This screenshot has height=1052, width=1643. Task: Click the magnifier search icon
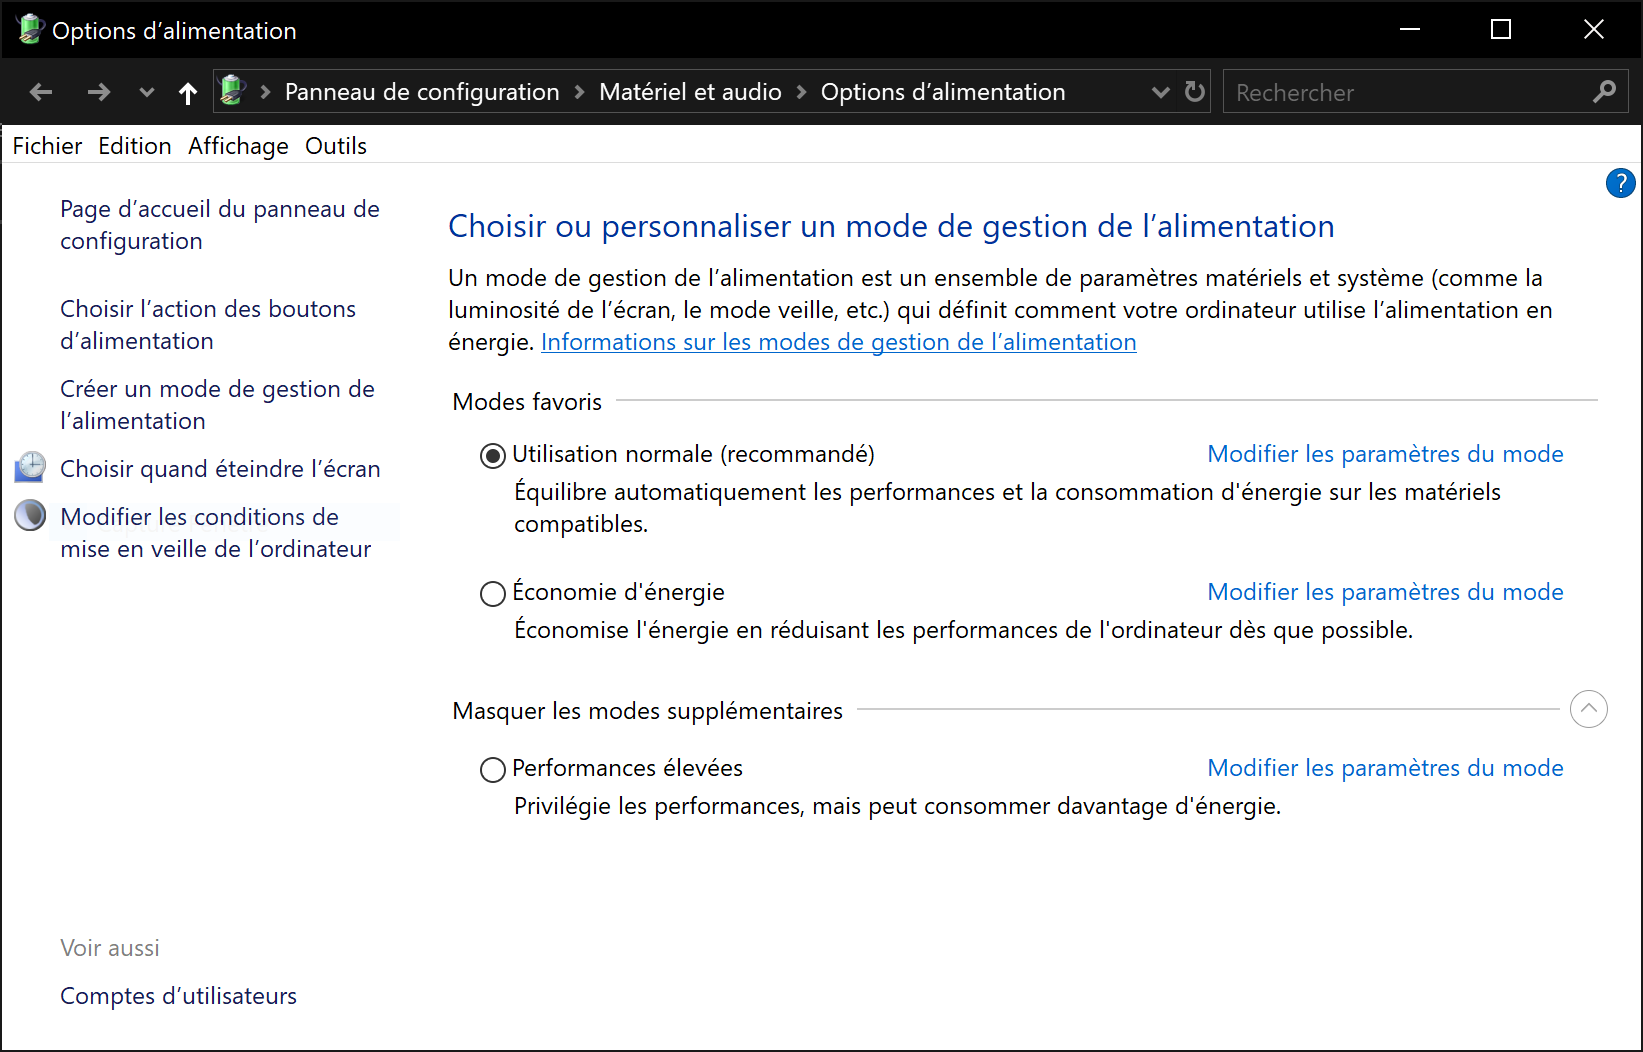pos(1604,92)
